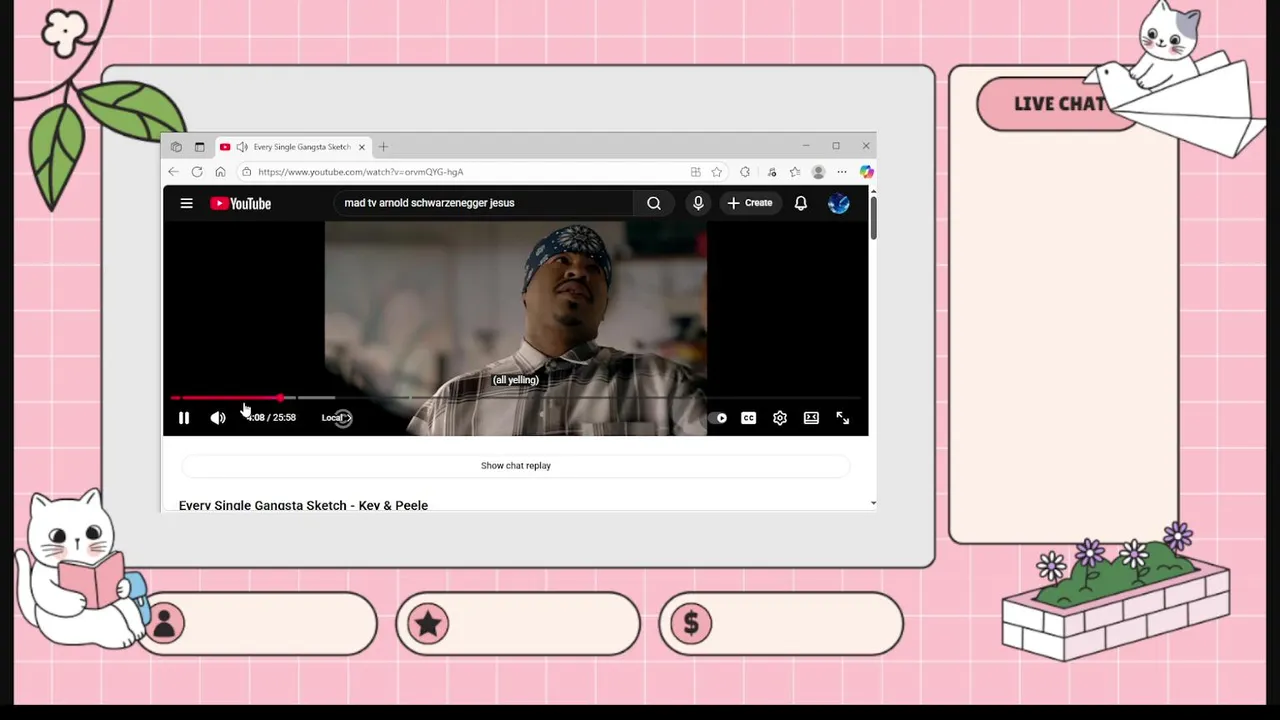Click the YouTube search magnifier button
This screenshot has height=720, width=1280.
[x=654, y=203]
